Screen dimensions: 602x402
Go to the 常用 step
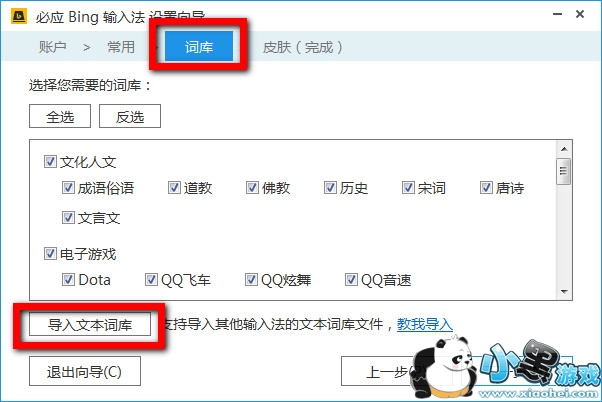click(x=121, y=47)
